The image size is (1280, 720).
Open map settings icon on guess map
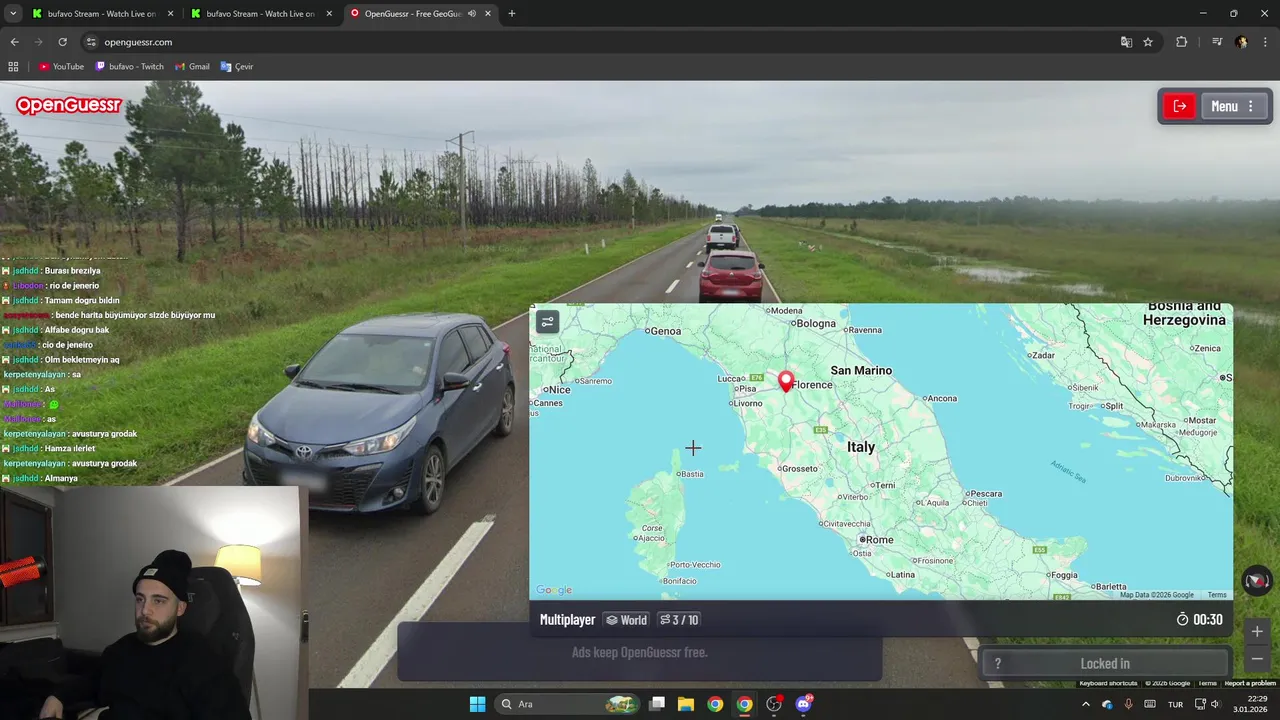pyautogui.click(x=547, y=322)
